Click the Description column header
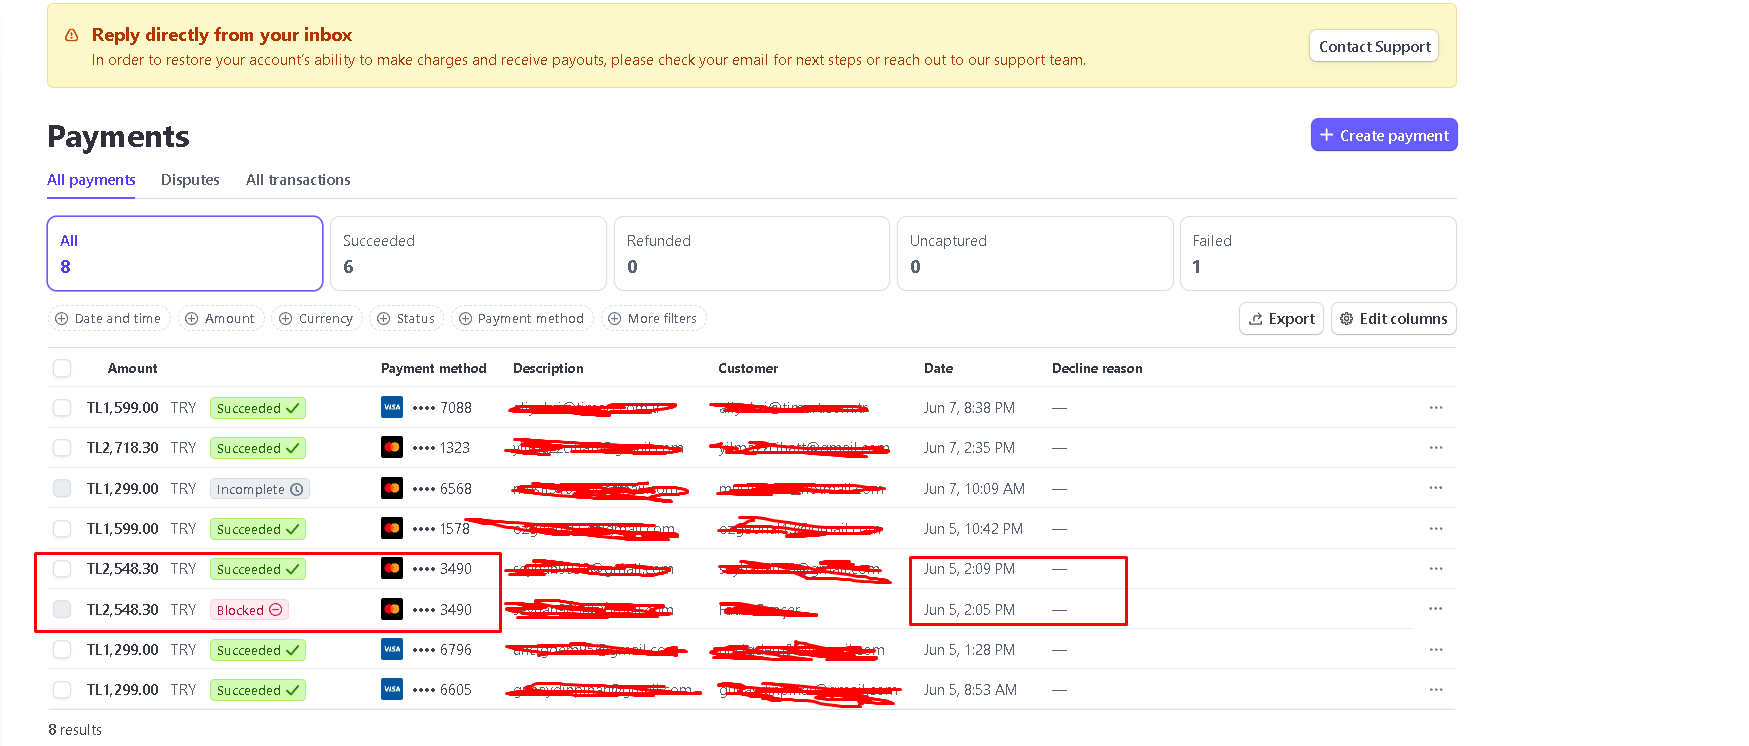 pyautogui.click(x=548, y=368)
